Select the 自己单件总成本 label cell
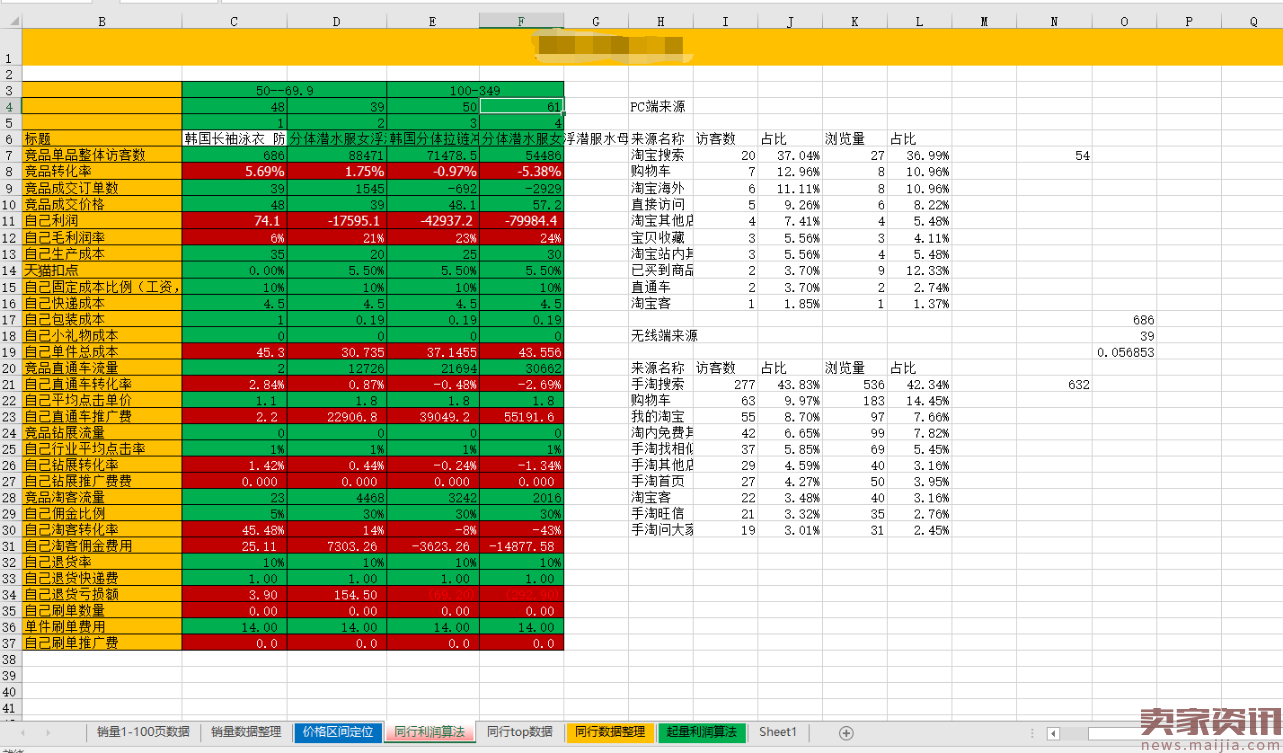 point(102,351)
